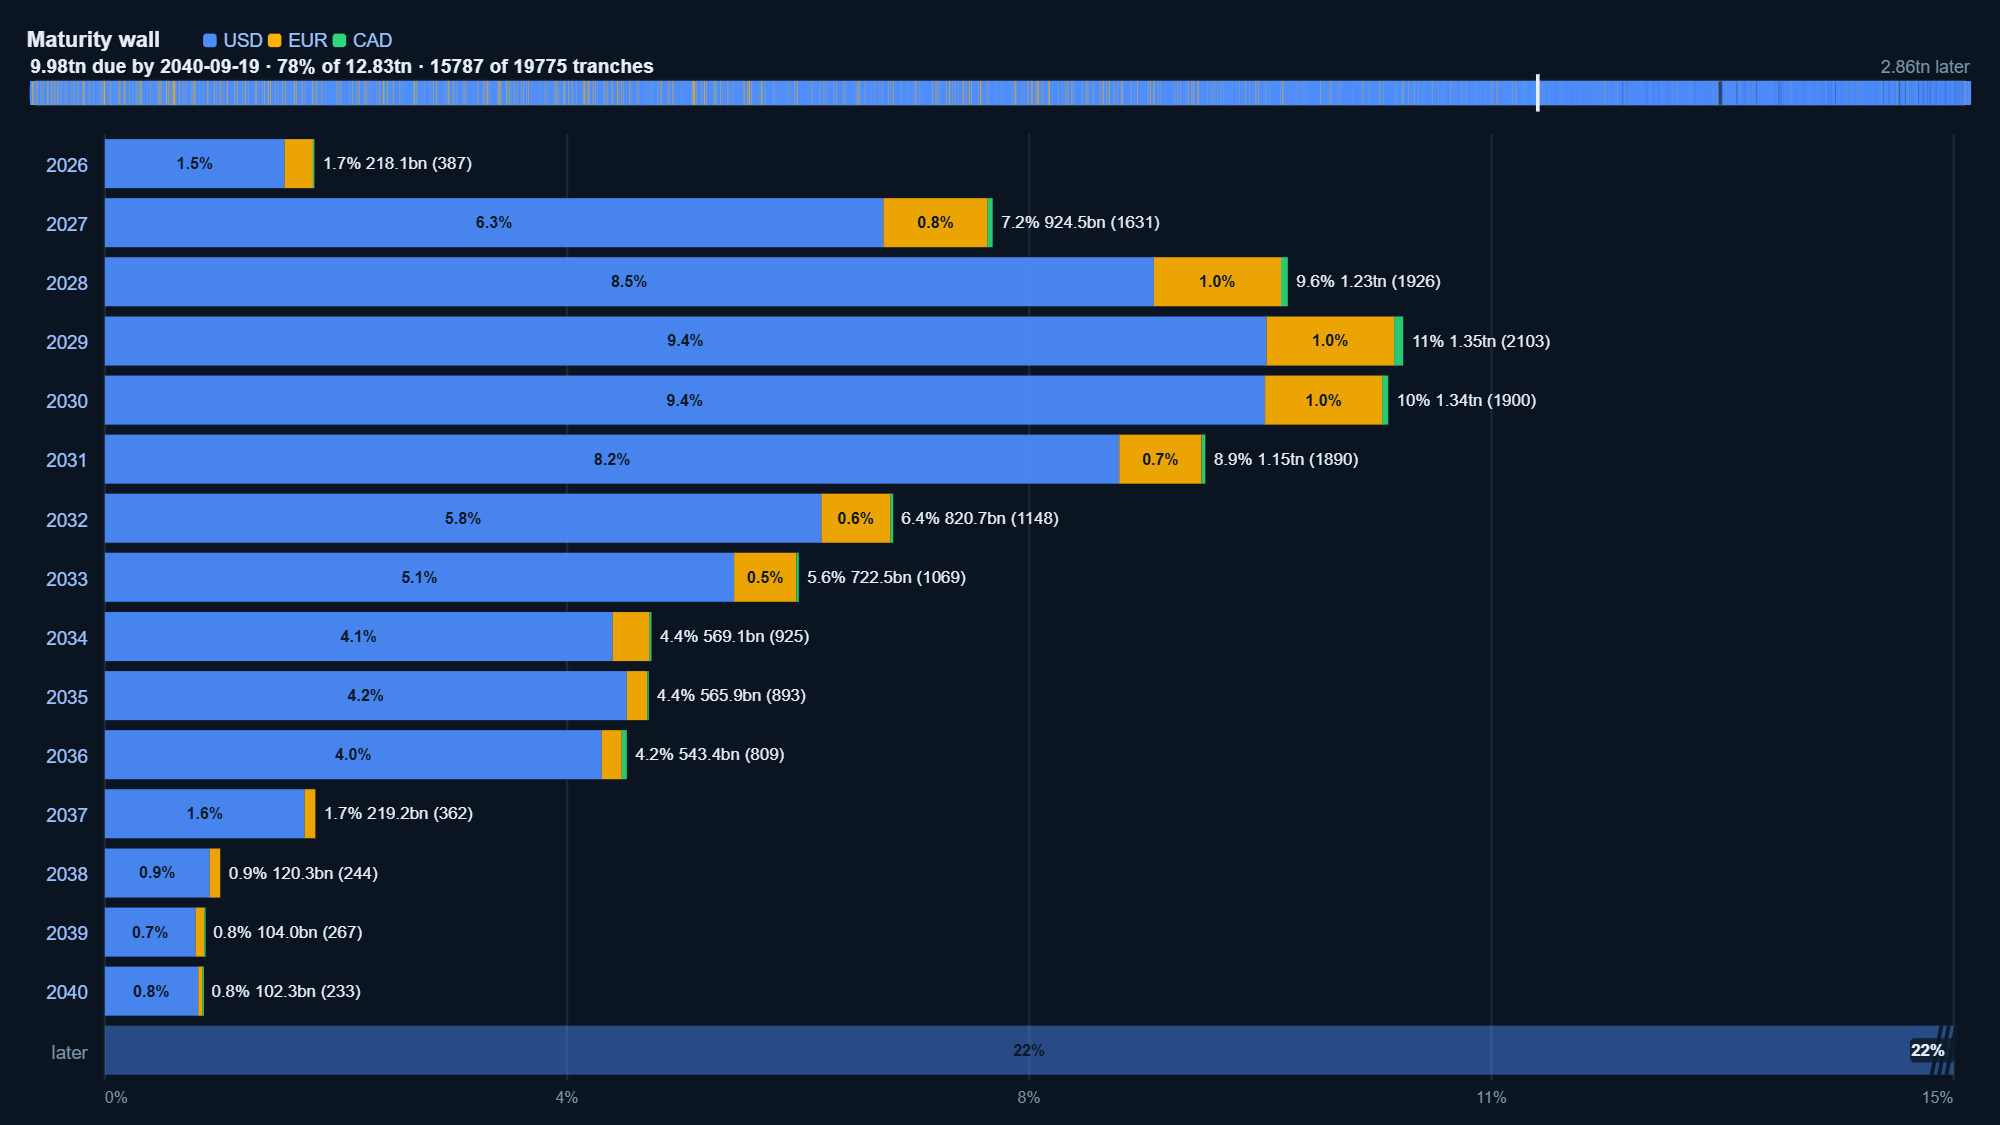Screen dimensions: 2000x1125
Task: Click '7.2% 924.5bn (1631)' total label
Action: pyautogui.click(x=1080, y=222)
